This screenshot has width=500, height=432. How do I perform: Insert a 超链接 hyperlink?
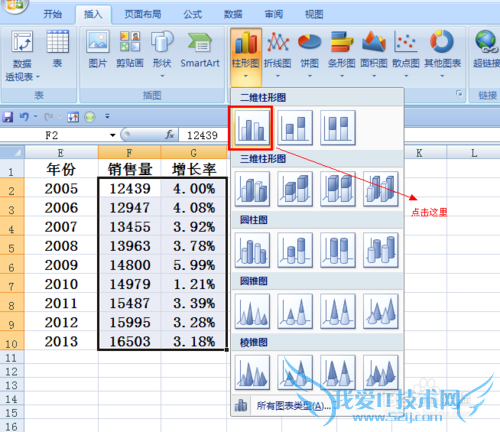click(486, 50)
